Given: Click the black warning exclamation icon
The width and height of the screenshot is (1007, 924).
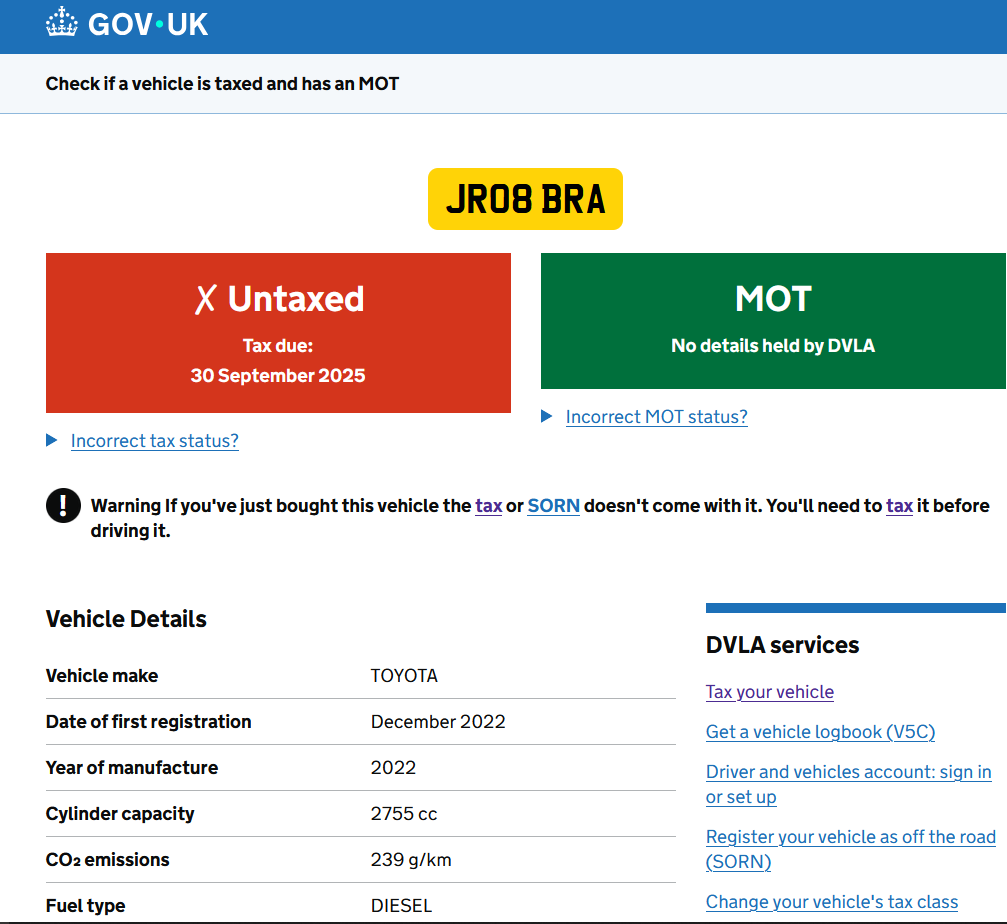Looking at the screenshot, I should pos(63,505).
